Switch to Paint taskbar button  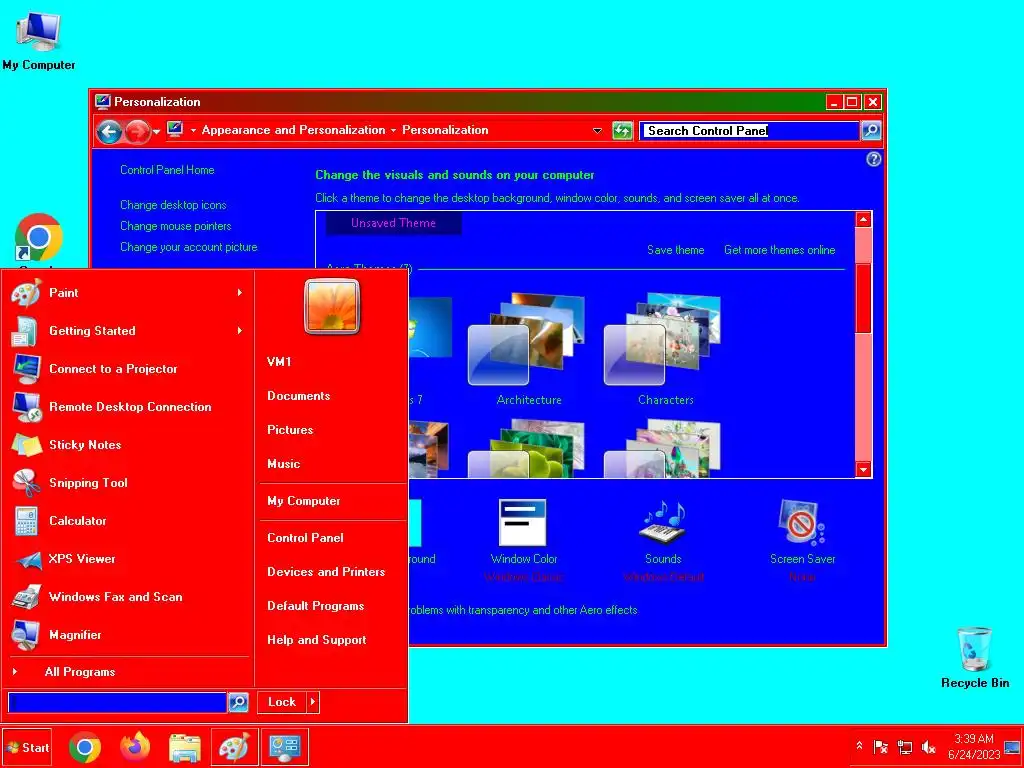[x=234, y=748]
